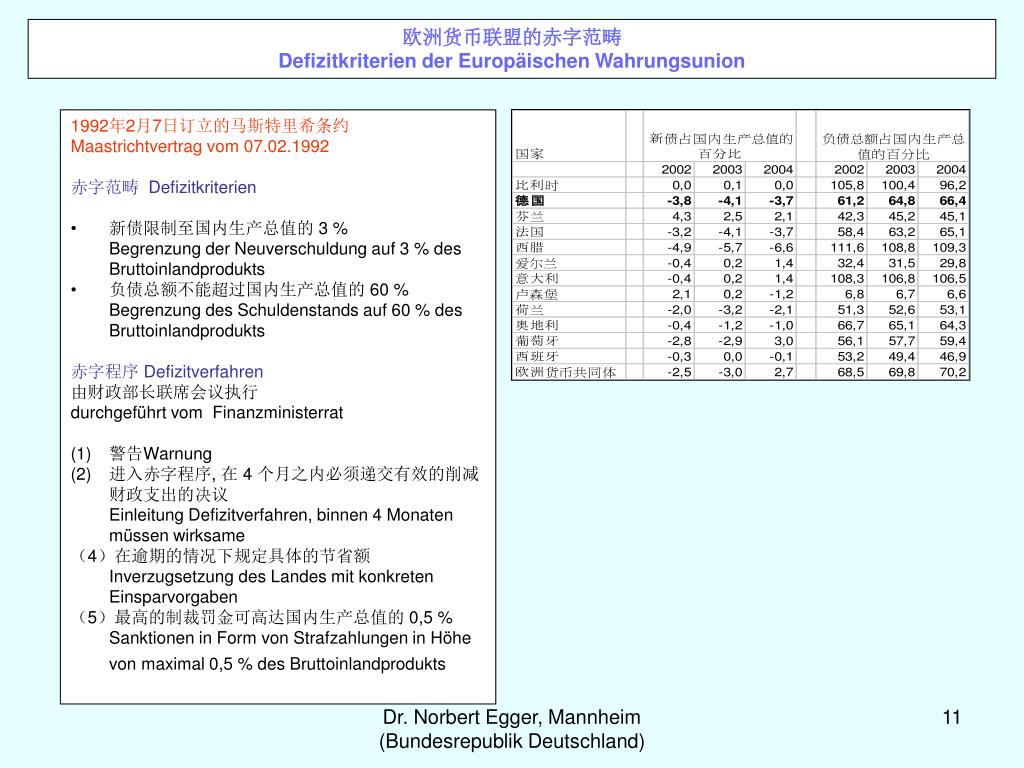Click the table row label '西班牙'
Screen dimensions: 1024x768
point(537,357)
